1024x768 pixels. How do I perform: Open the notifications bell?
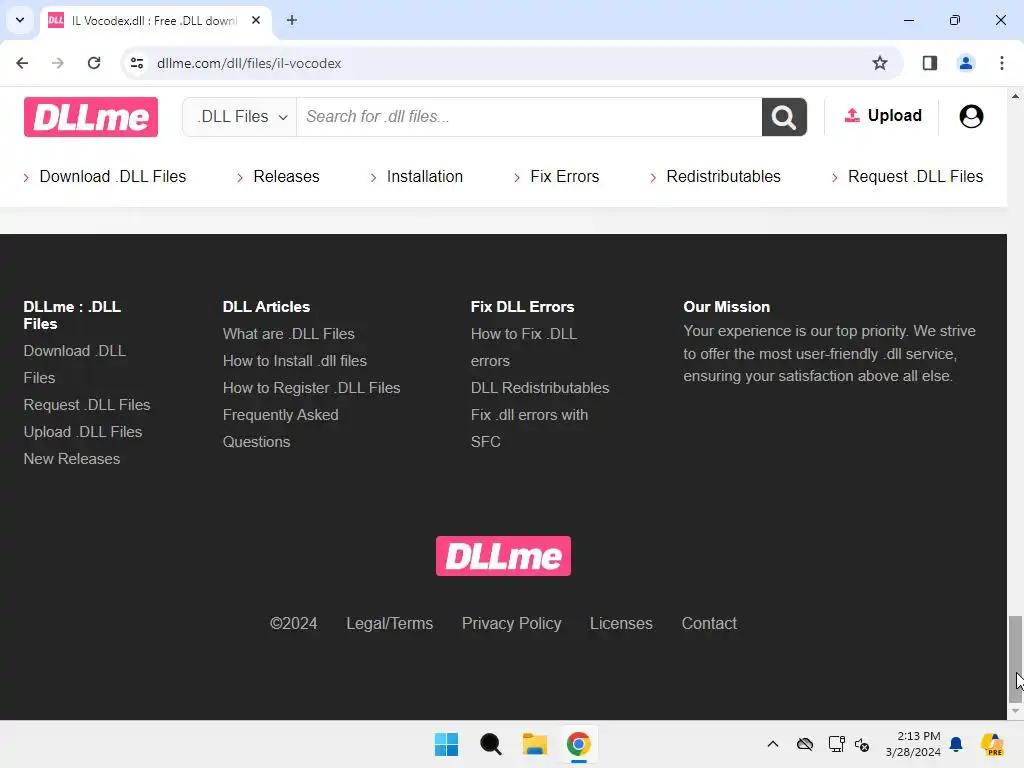coord(956,744)
